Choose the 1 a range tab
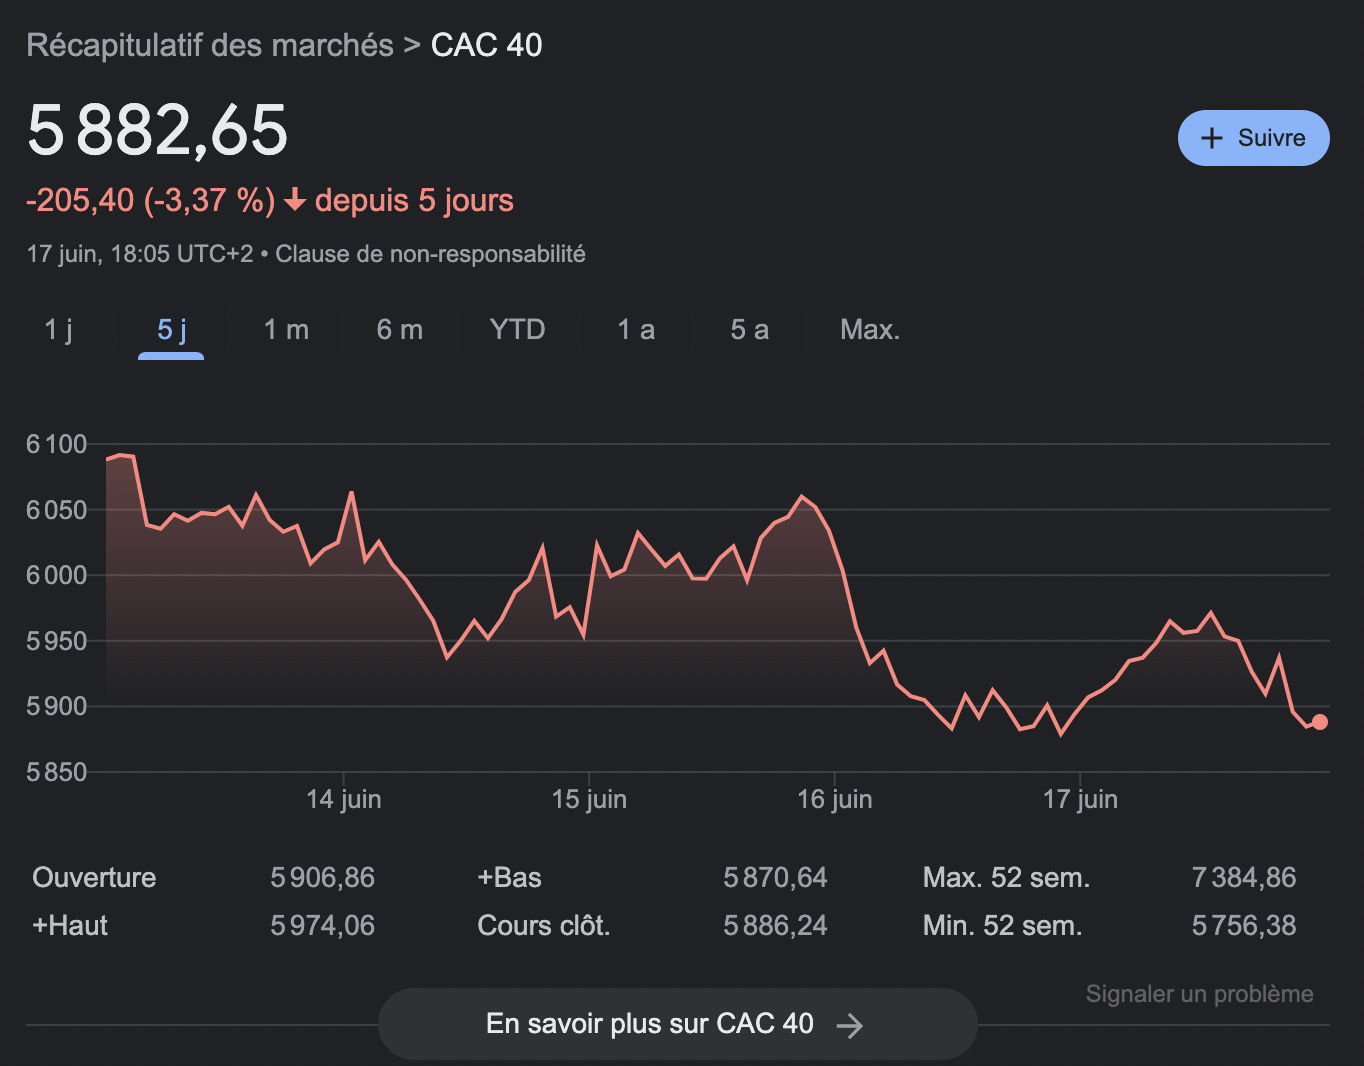 click(635, 329)
